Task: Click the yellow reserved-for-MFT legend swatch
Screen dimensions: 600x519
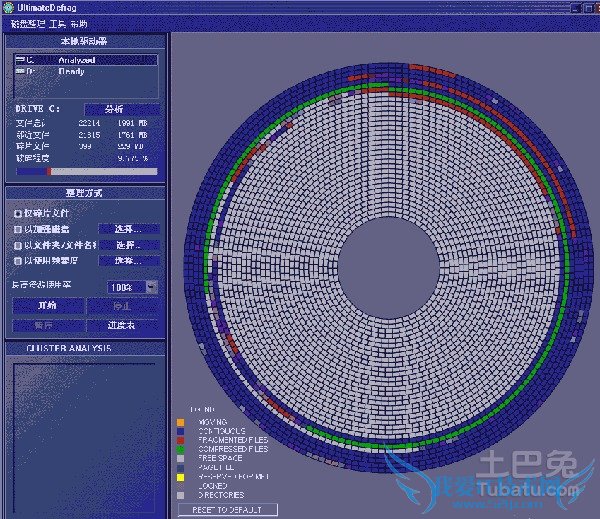Action: [x=181, y=477]
